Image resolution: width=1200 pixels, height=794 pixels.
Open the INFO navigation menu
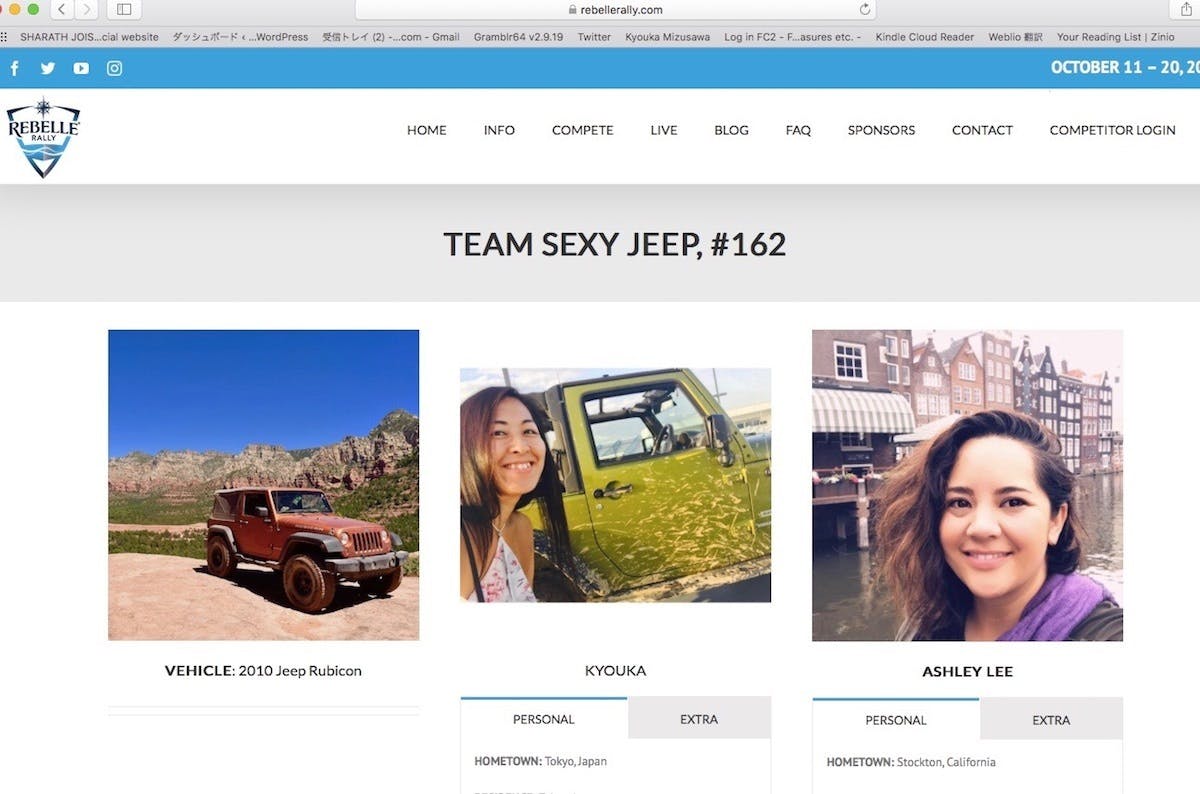tap(499, 130)
